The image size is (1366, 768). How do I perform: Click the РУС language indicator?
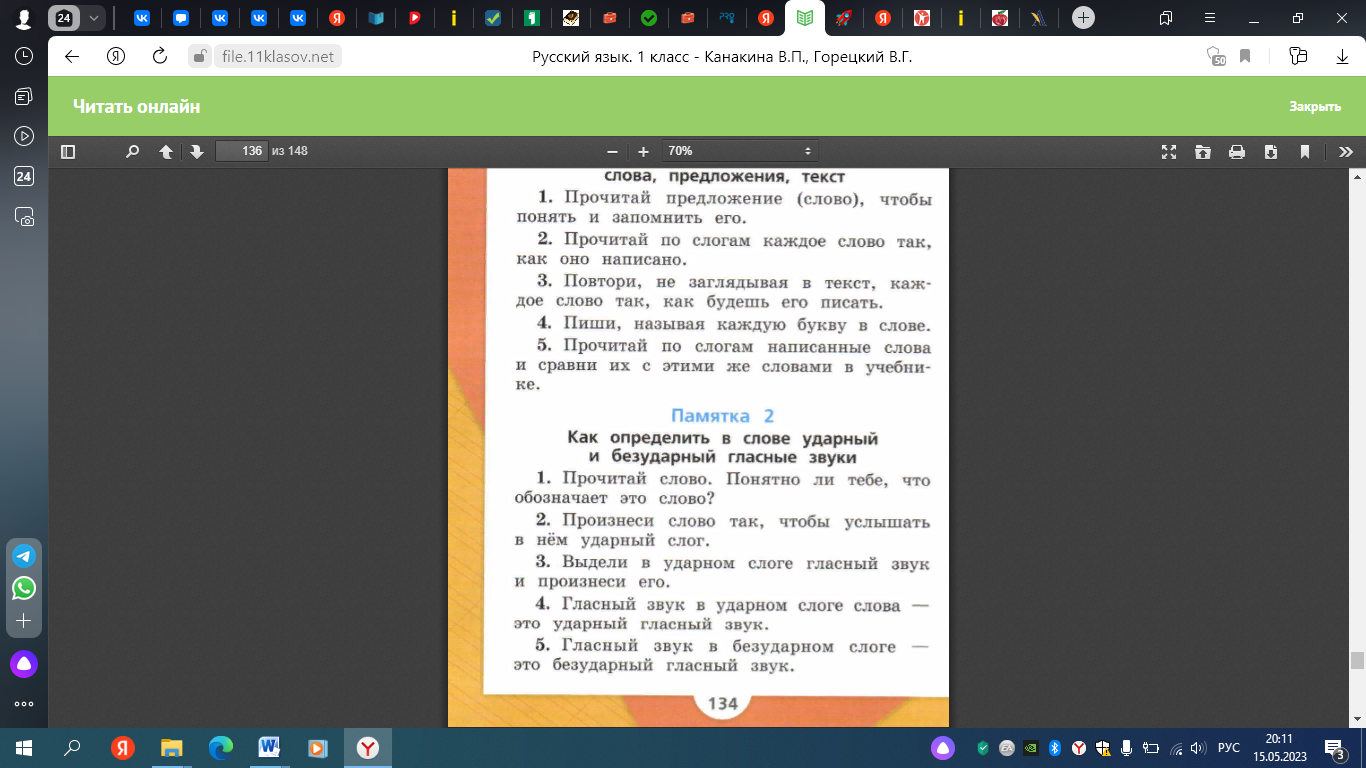coord(1229,748)
